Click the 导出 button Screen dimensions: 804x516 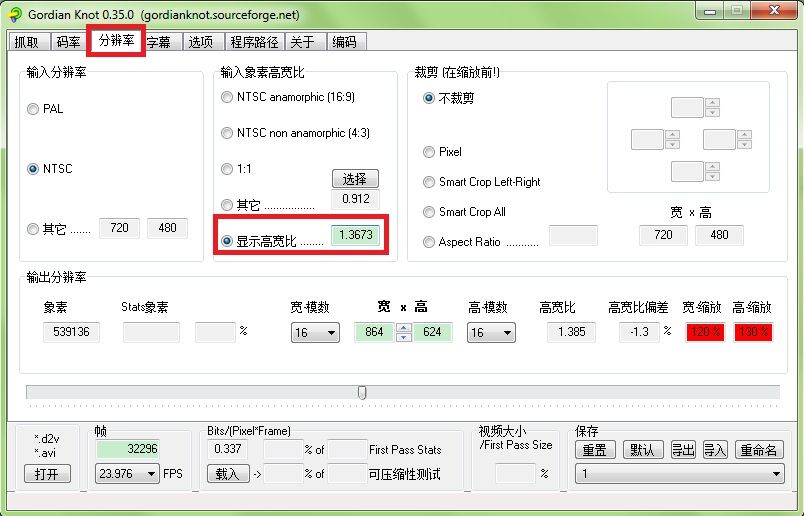(684, 450)
